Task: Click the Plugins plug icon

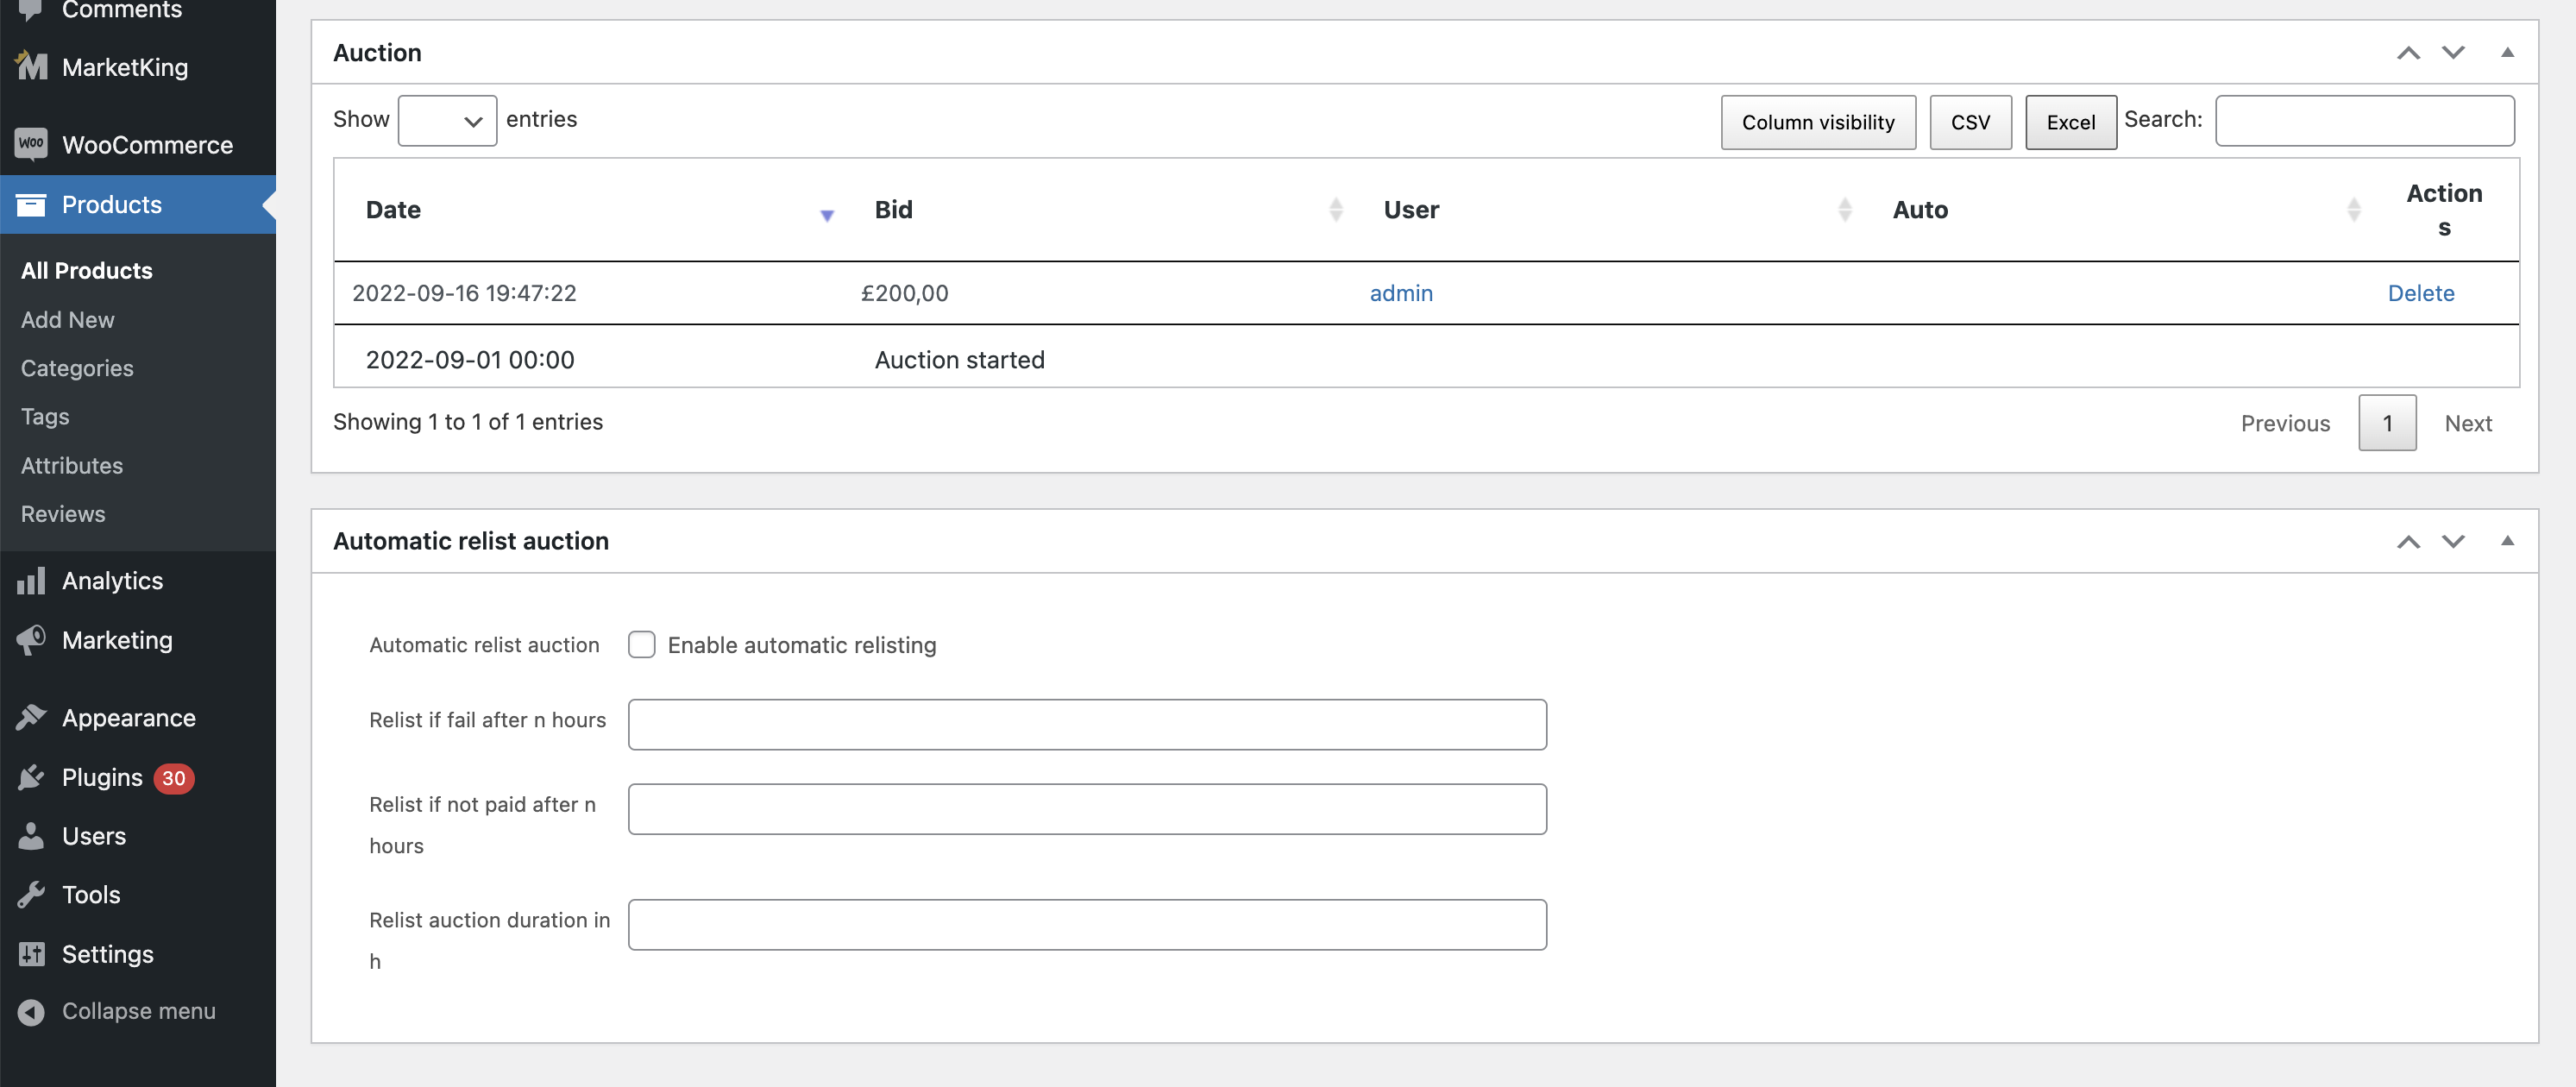Action: (x=31, y=777)
